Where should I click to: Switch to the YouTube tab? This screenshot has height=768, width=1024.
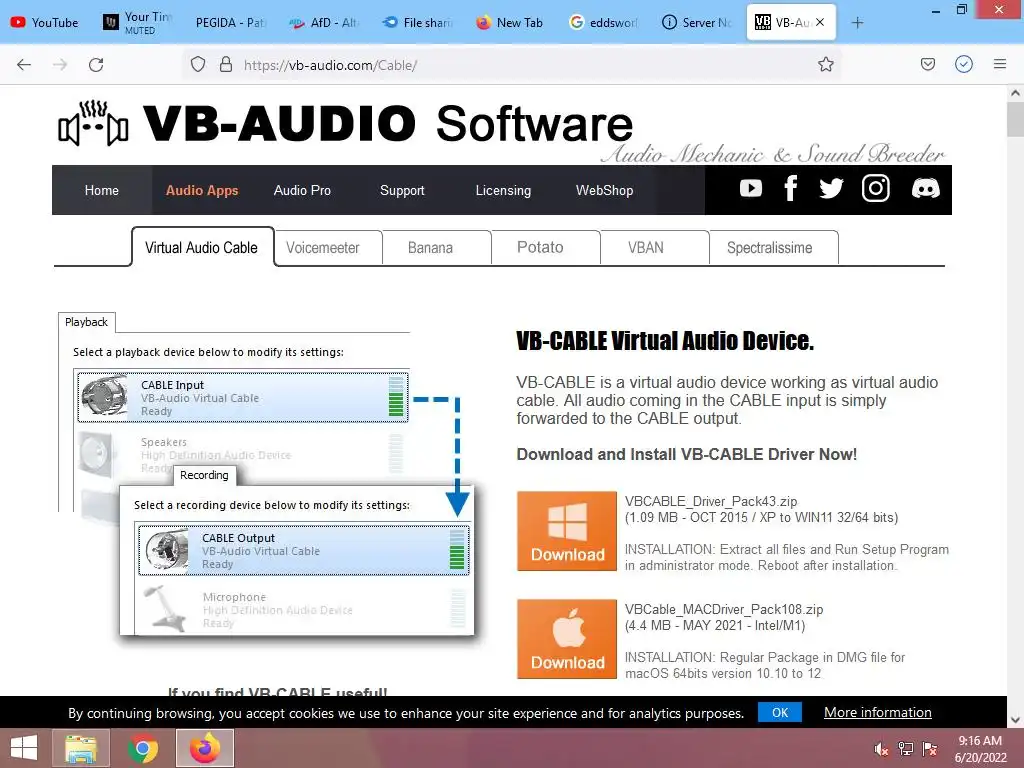tap(45, 22)
